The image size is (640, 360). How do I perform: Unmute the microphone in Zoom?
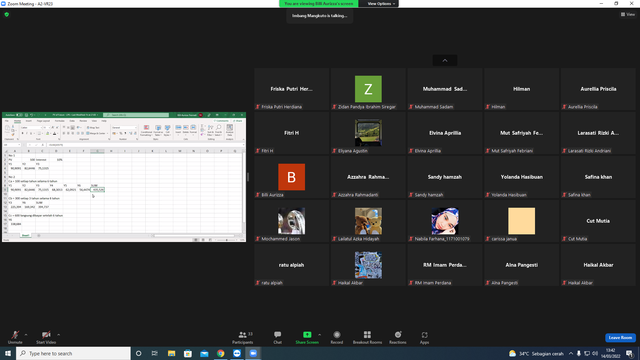[x=15, y=337]
